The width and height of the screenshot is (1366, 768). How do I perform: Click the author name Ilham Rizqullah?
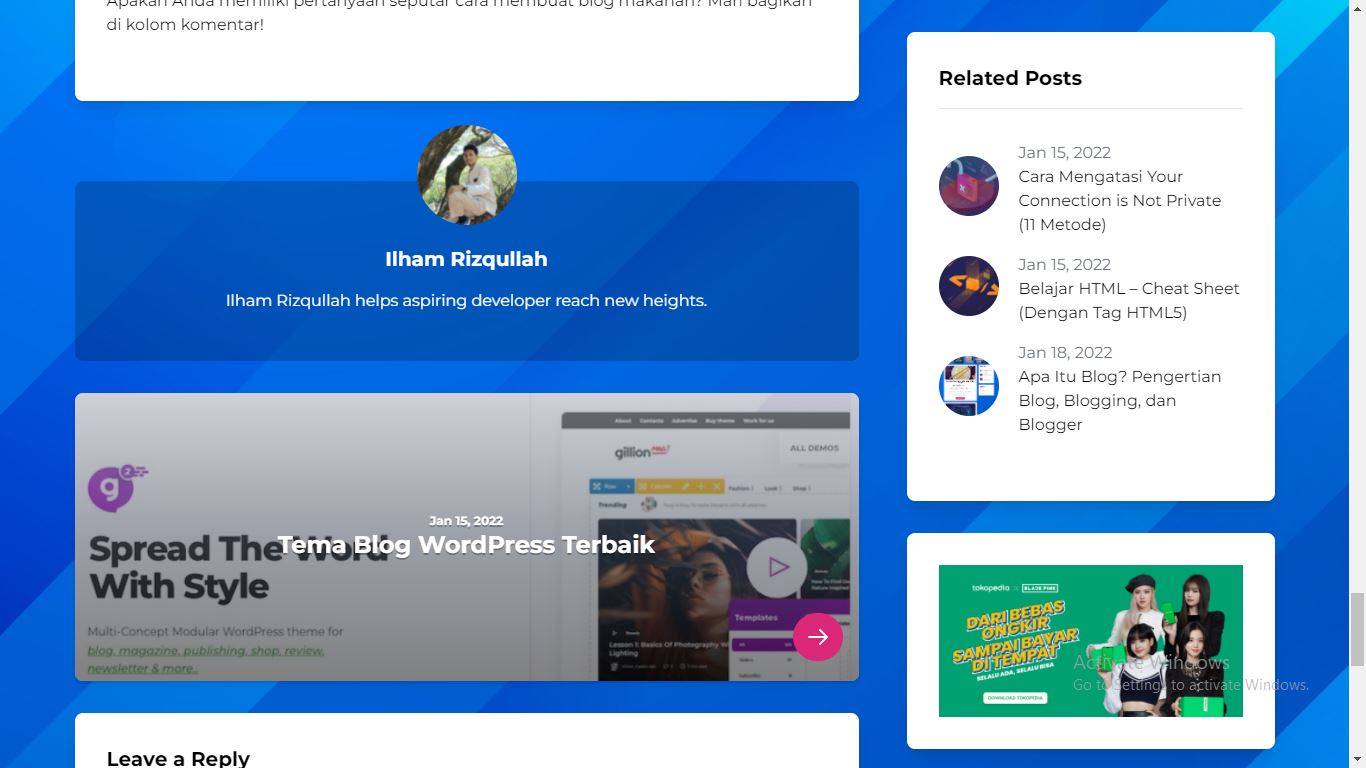pos(466,259)
